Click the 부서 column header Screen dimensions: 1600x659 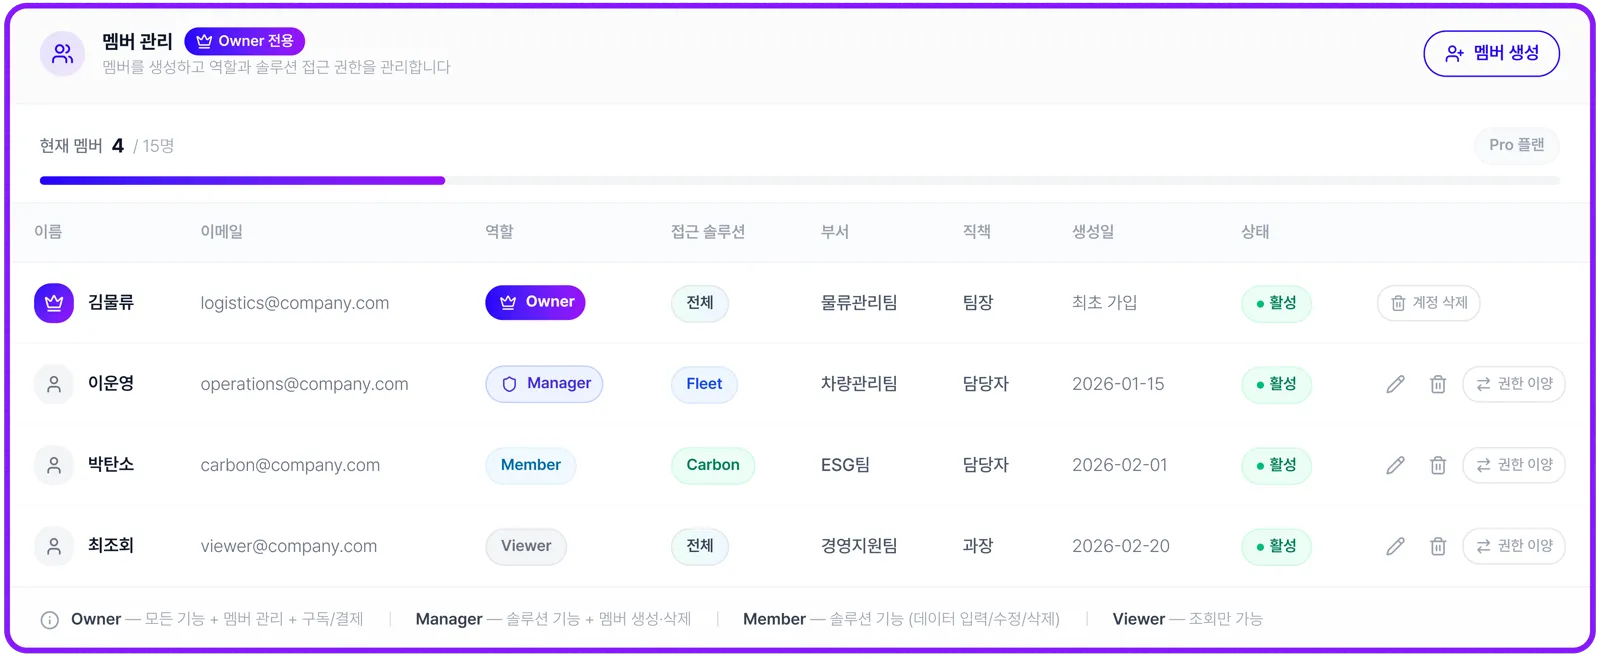pos(835,232)
